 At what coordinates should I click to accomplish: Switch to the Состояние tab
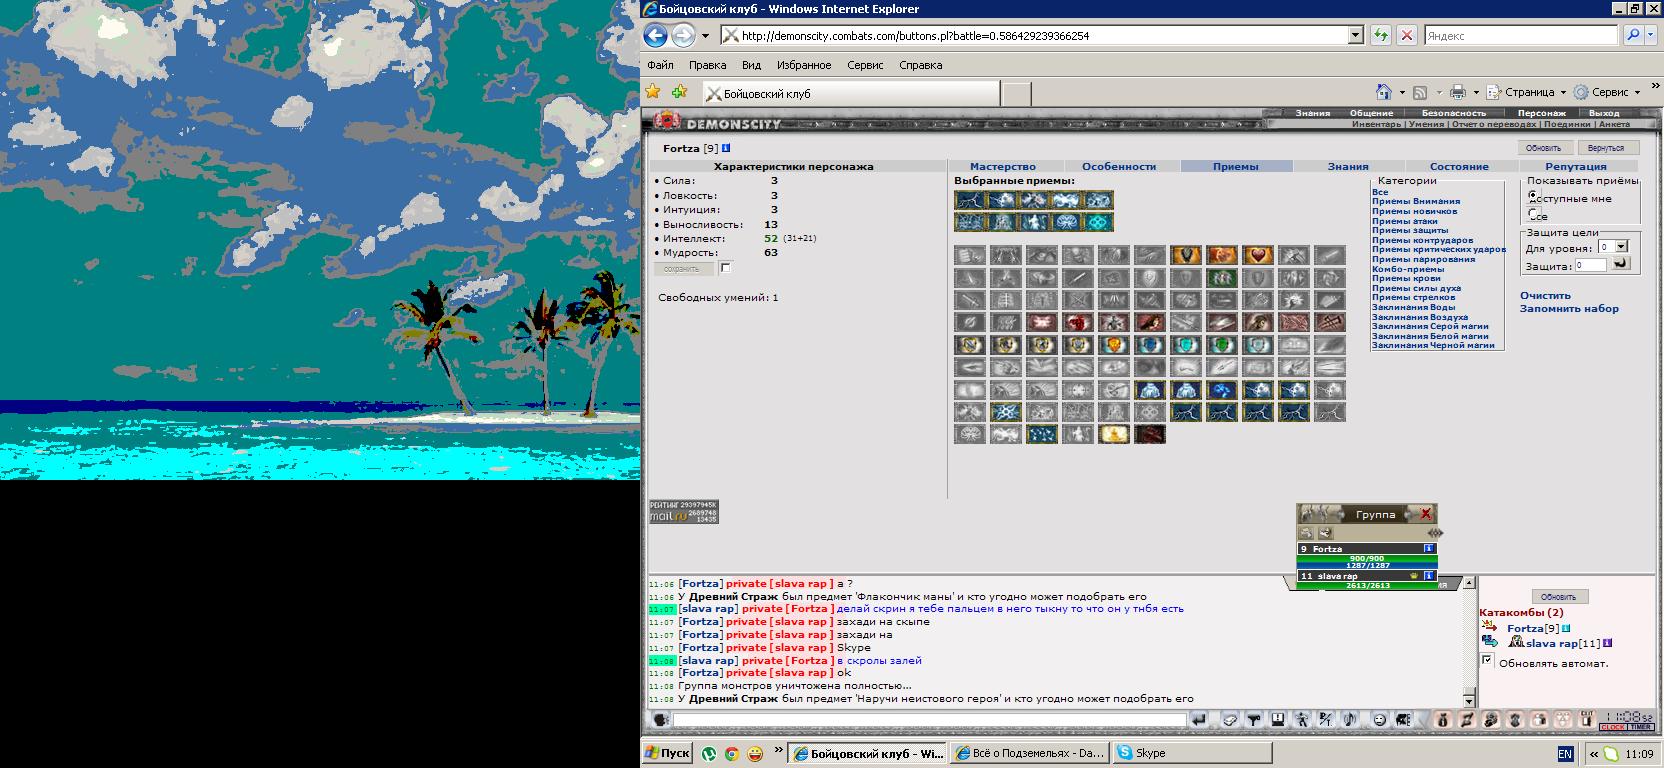click(x=1459, y=167)
